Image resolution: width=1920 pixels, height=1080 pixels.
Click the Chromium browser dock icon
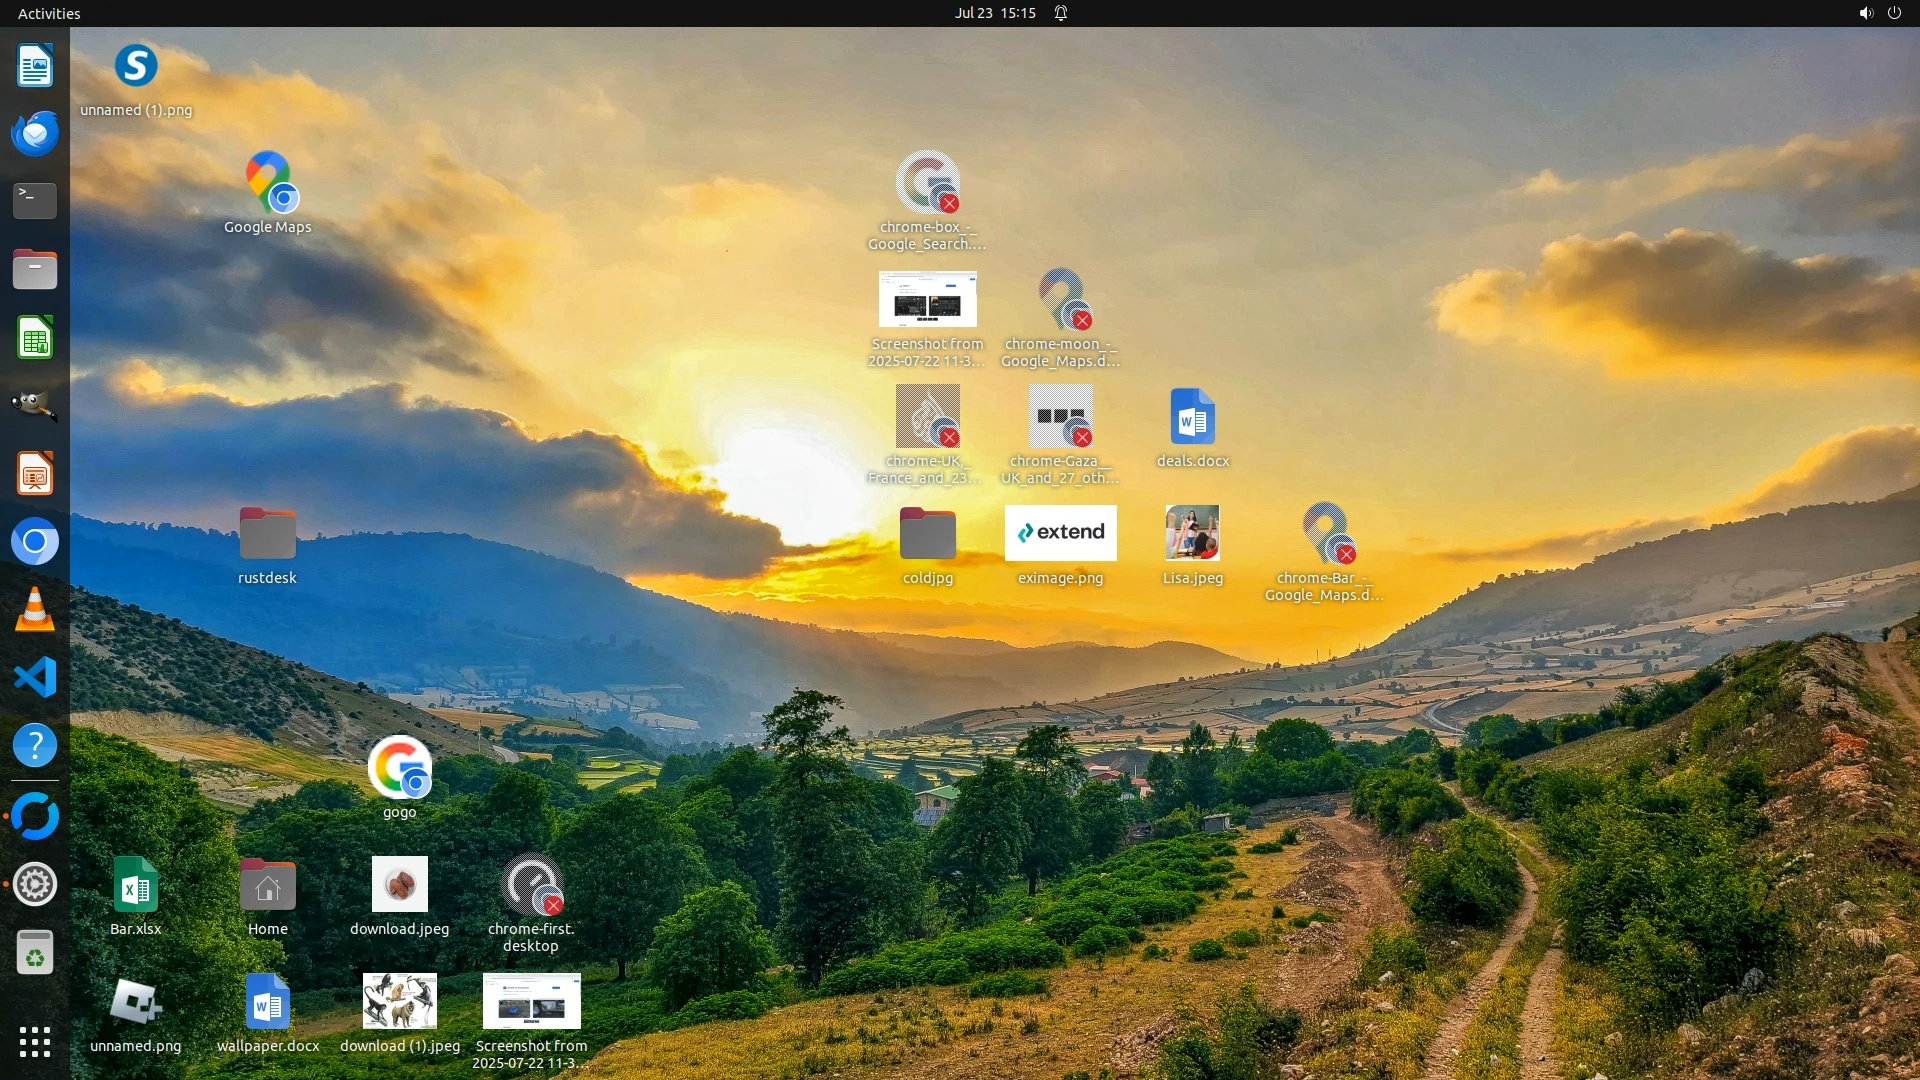[34, 542]
